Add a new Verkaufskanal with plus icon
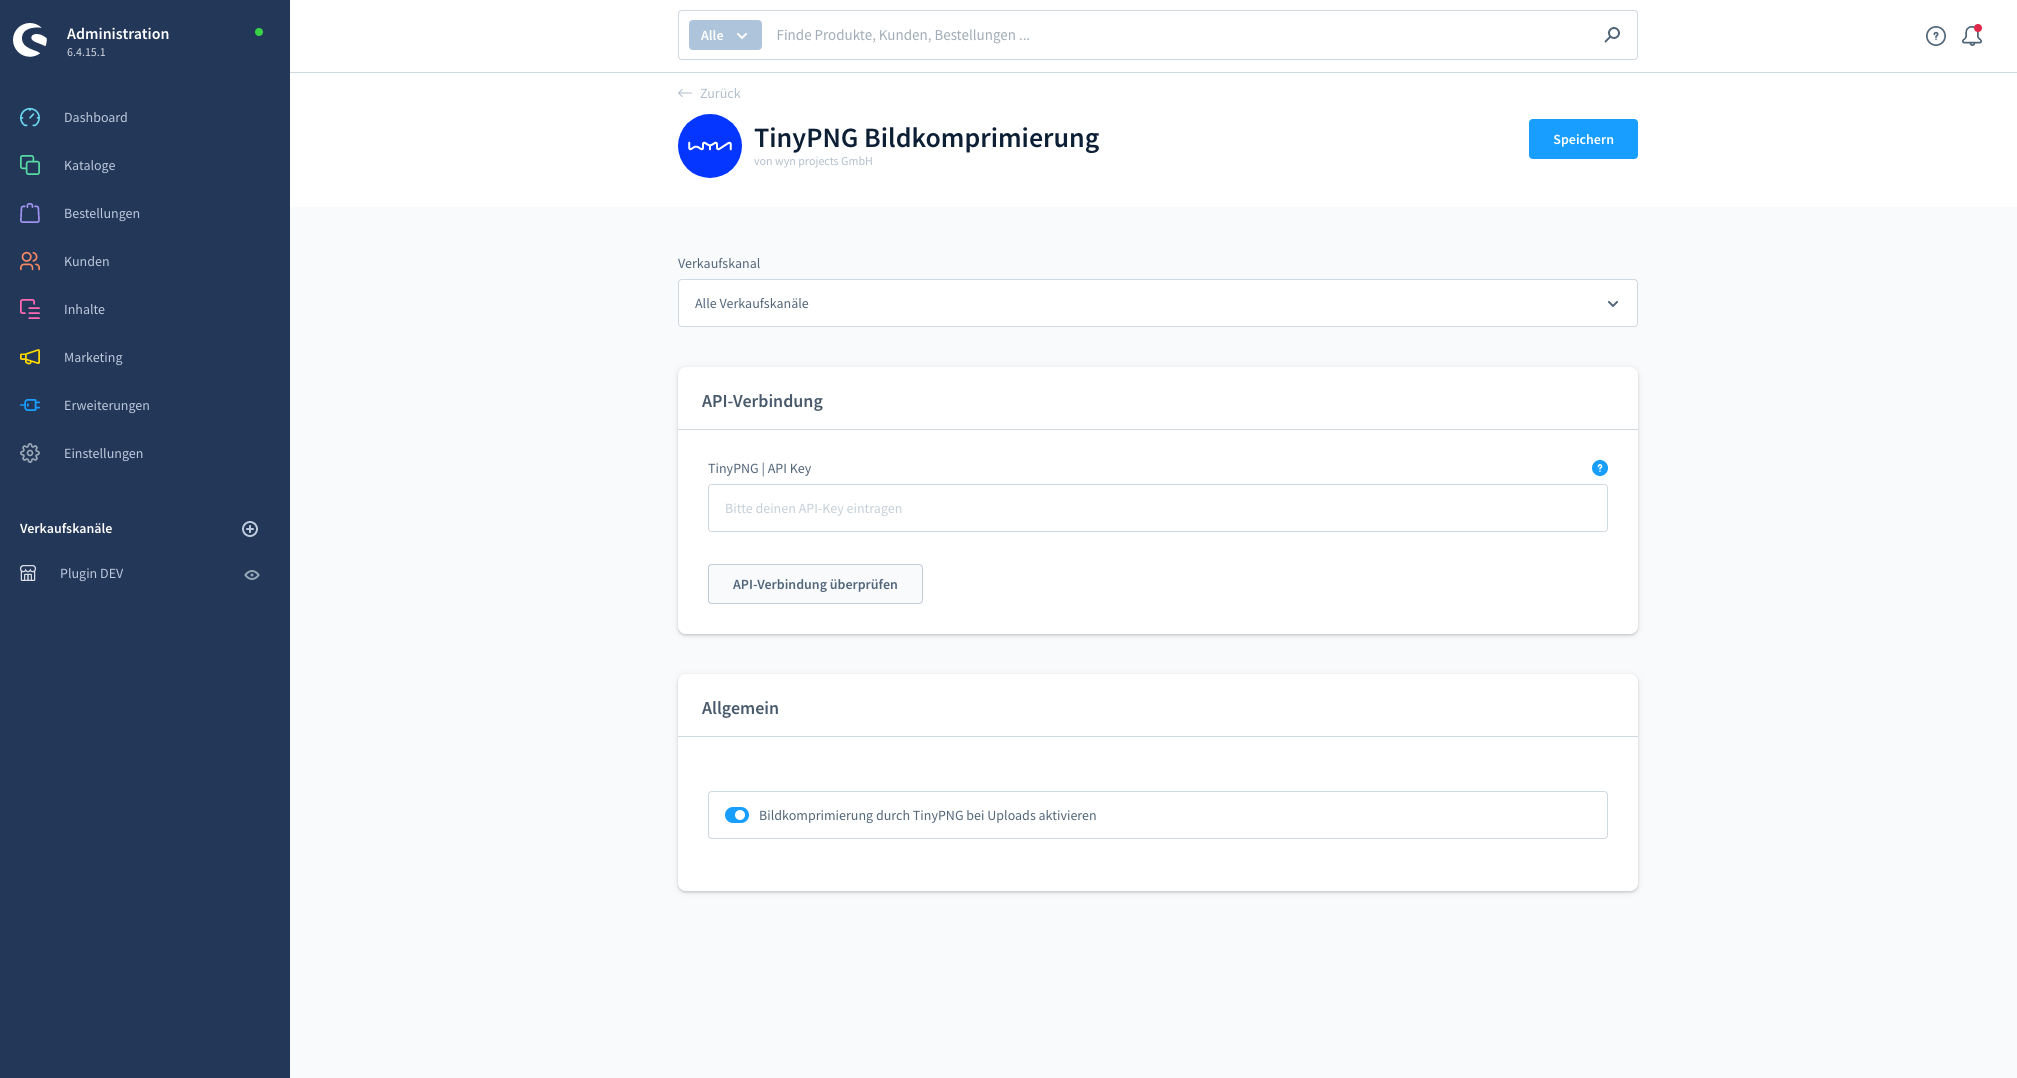The height and width of the screenshot is (1078, 2017). pyautogui.click(x=250, y=529)
